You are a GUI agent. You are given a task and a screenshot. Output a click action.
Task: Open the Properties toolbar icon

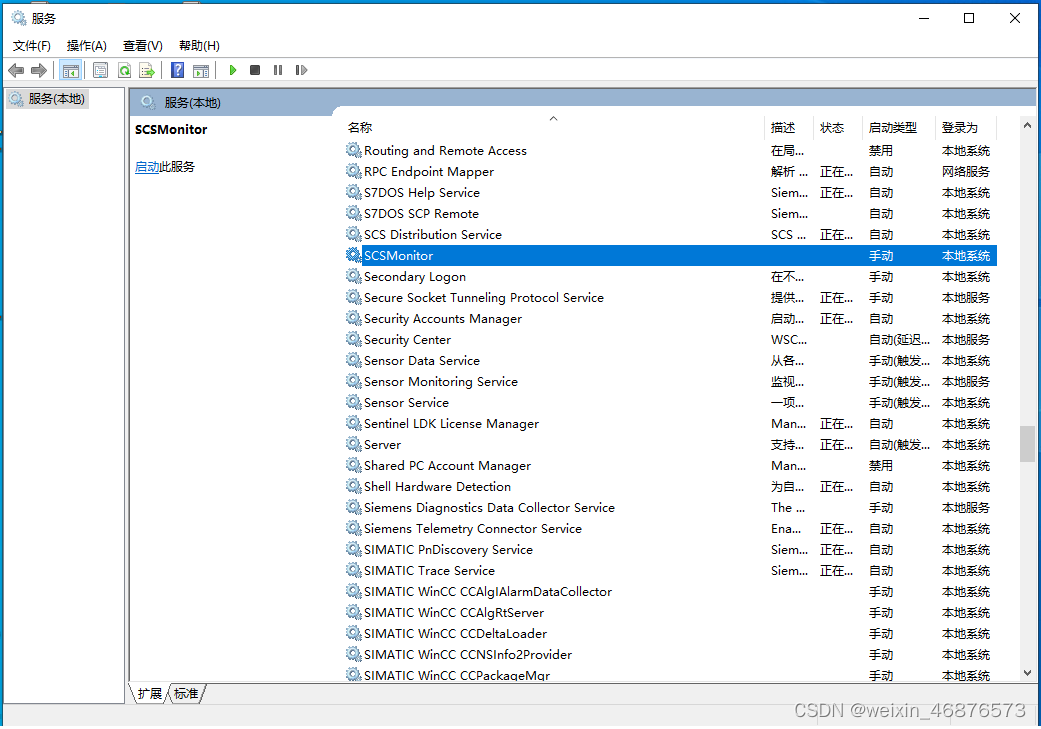100,70
